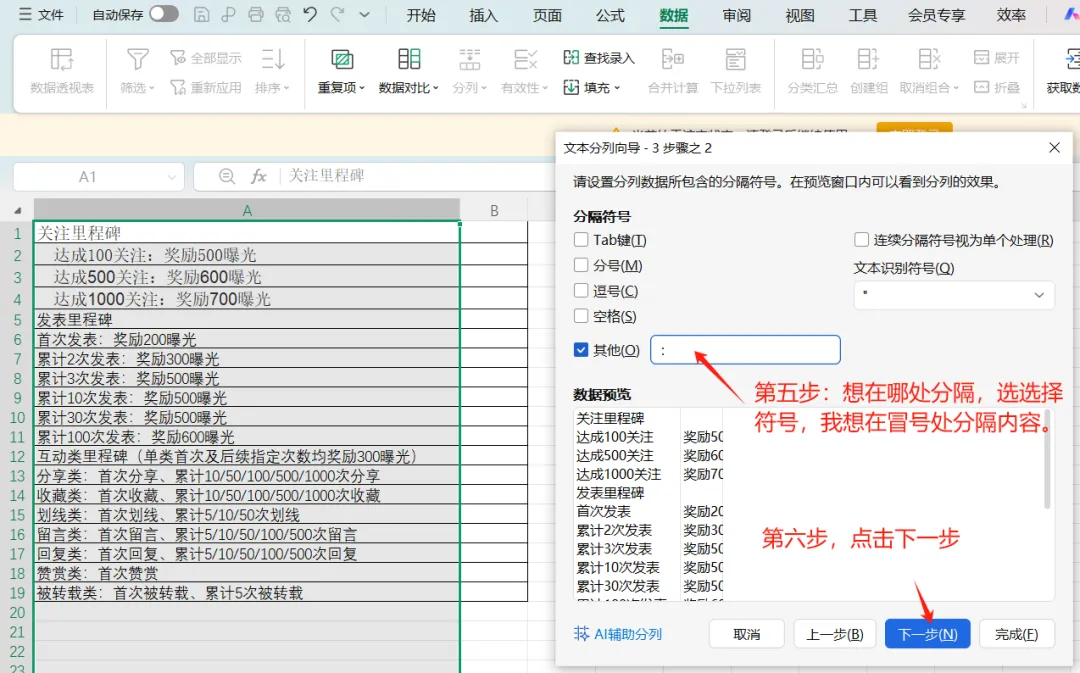Click the zoom icon beside formula bar
The width and height of the screenshot is (1080, 673).
tap(227, 176)
